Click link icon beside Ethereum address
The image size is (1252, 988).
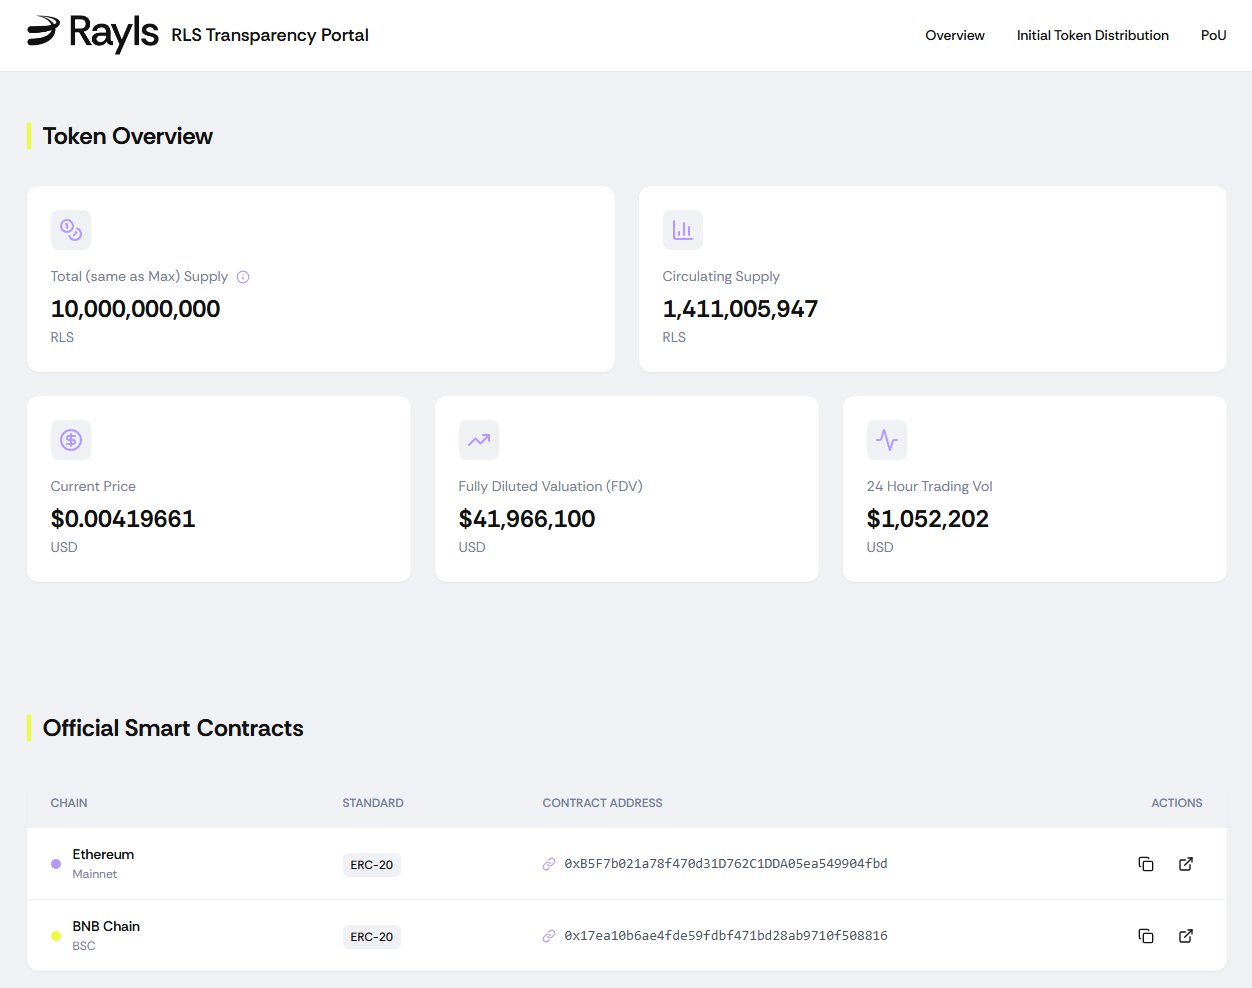[x=549, y=864]
